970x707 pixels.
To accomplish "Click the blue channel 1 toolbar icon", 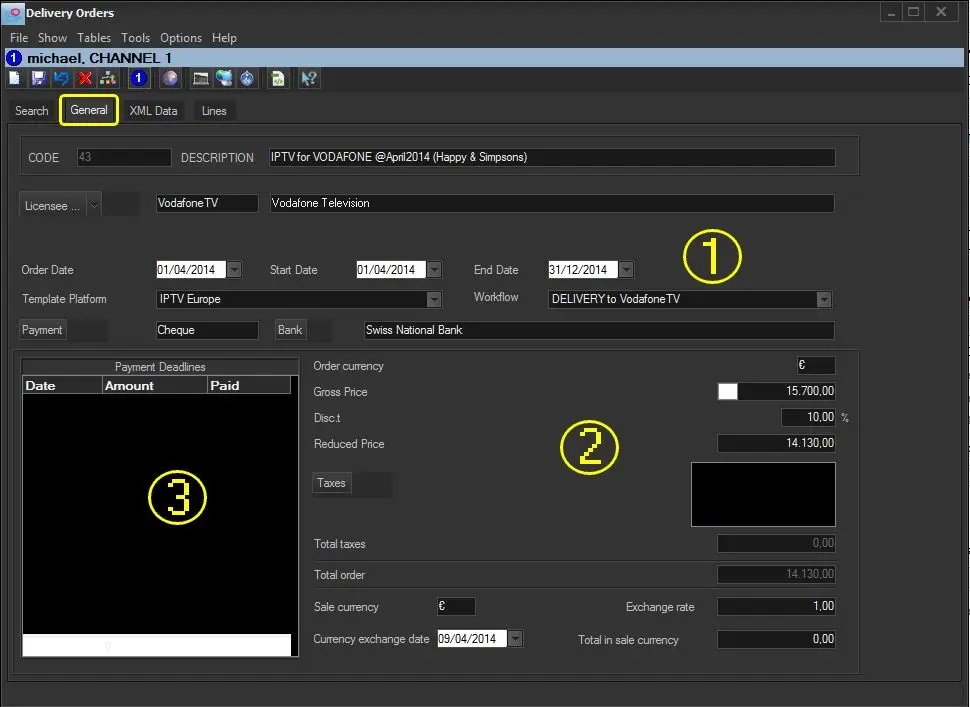I will pyautogui.click(x=139, y=78).
